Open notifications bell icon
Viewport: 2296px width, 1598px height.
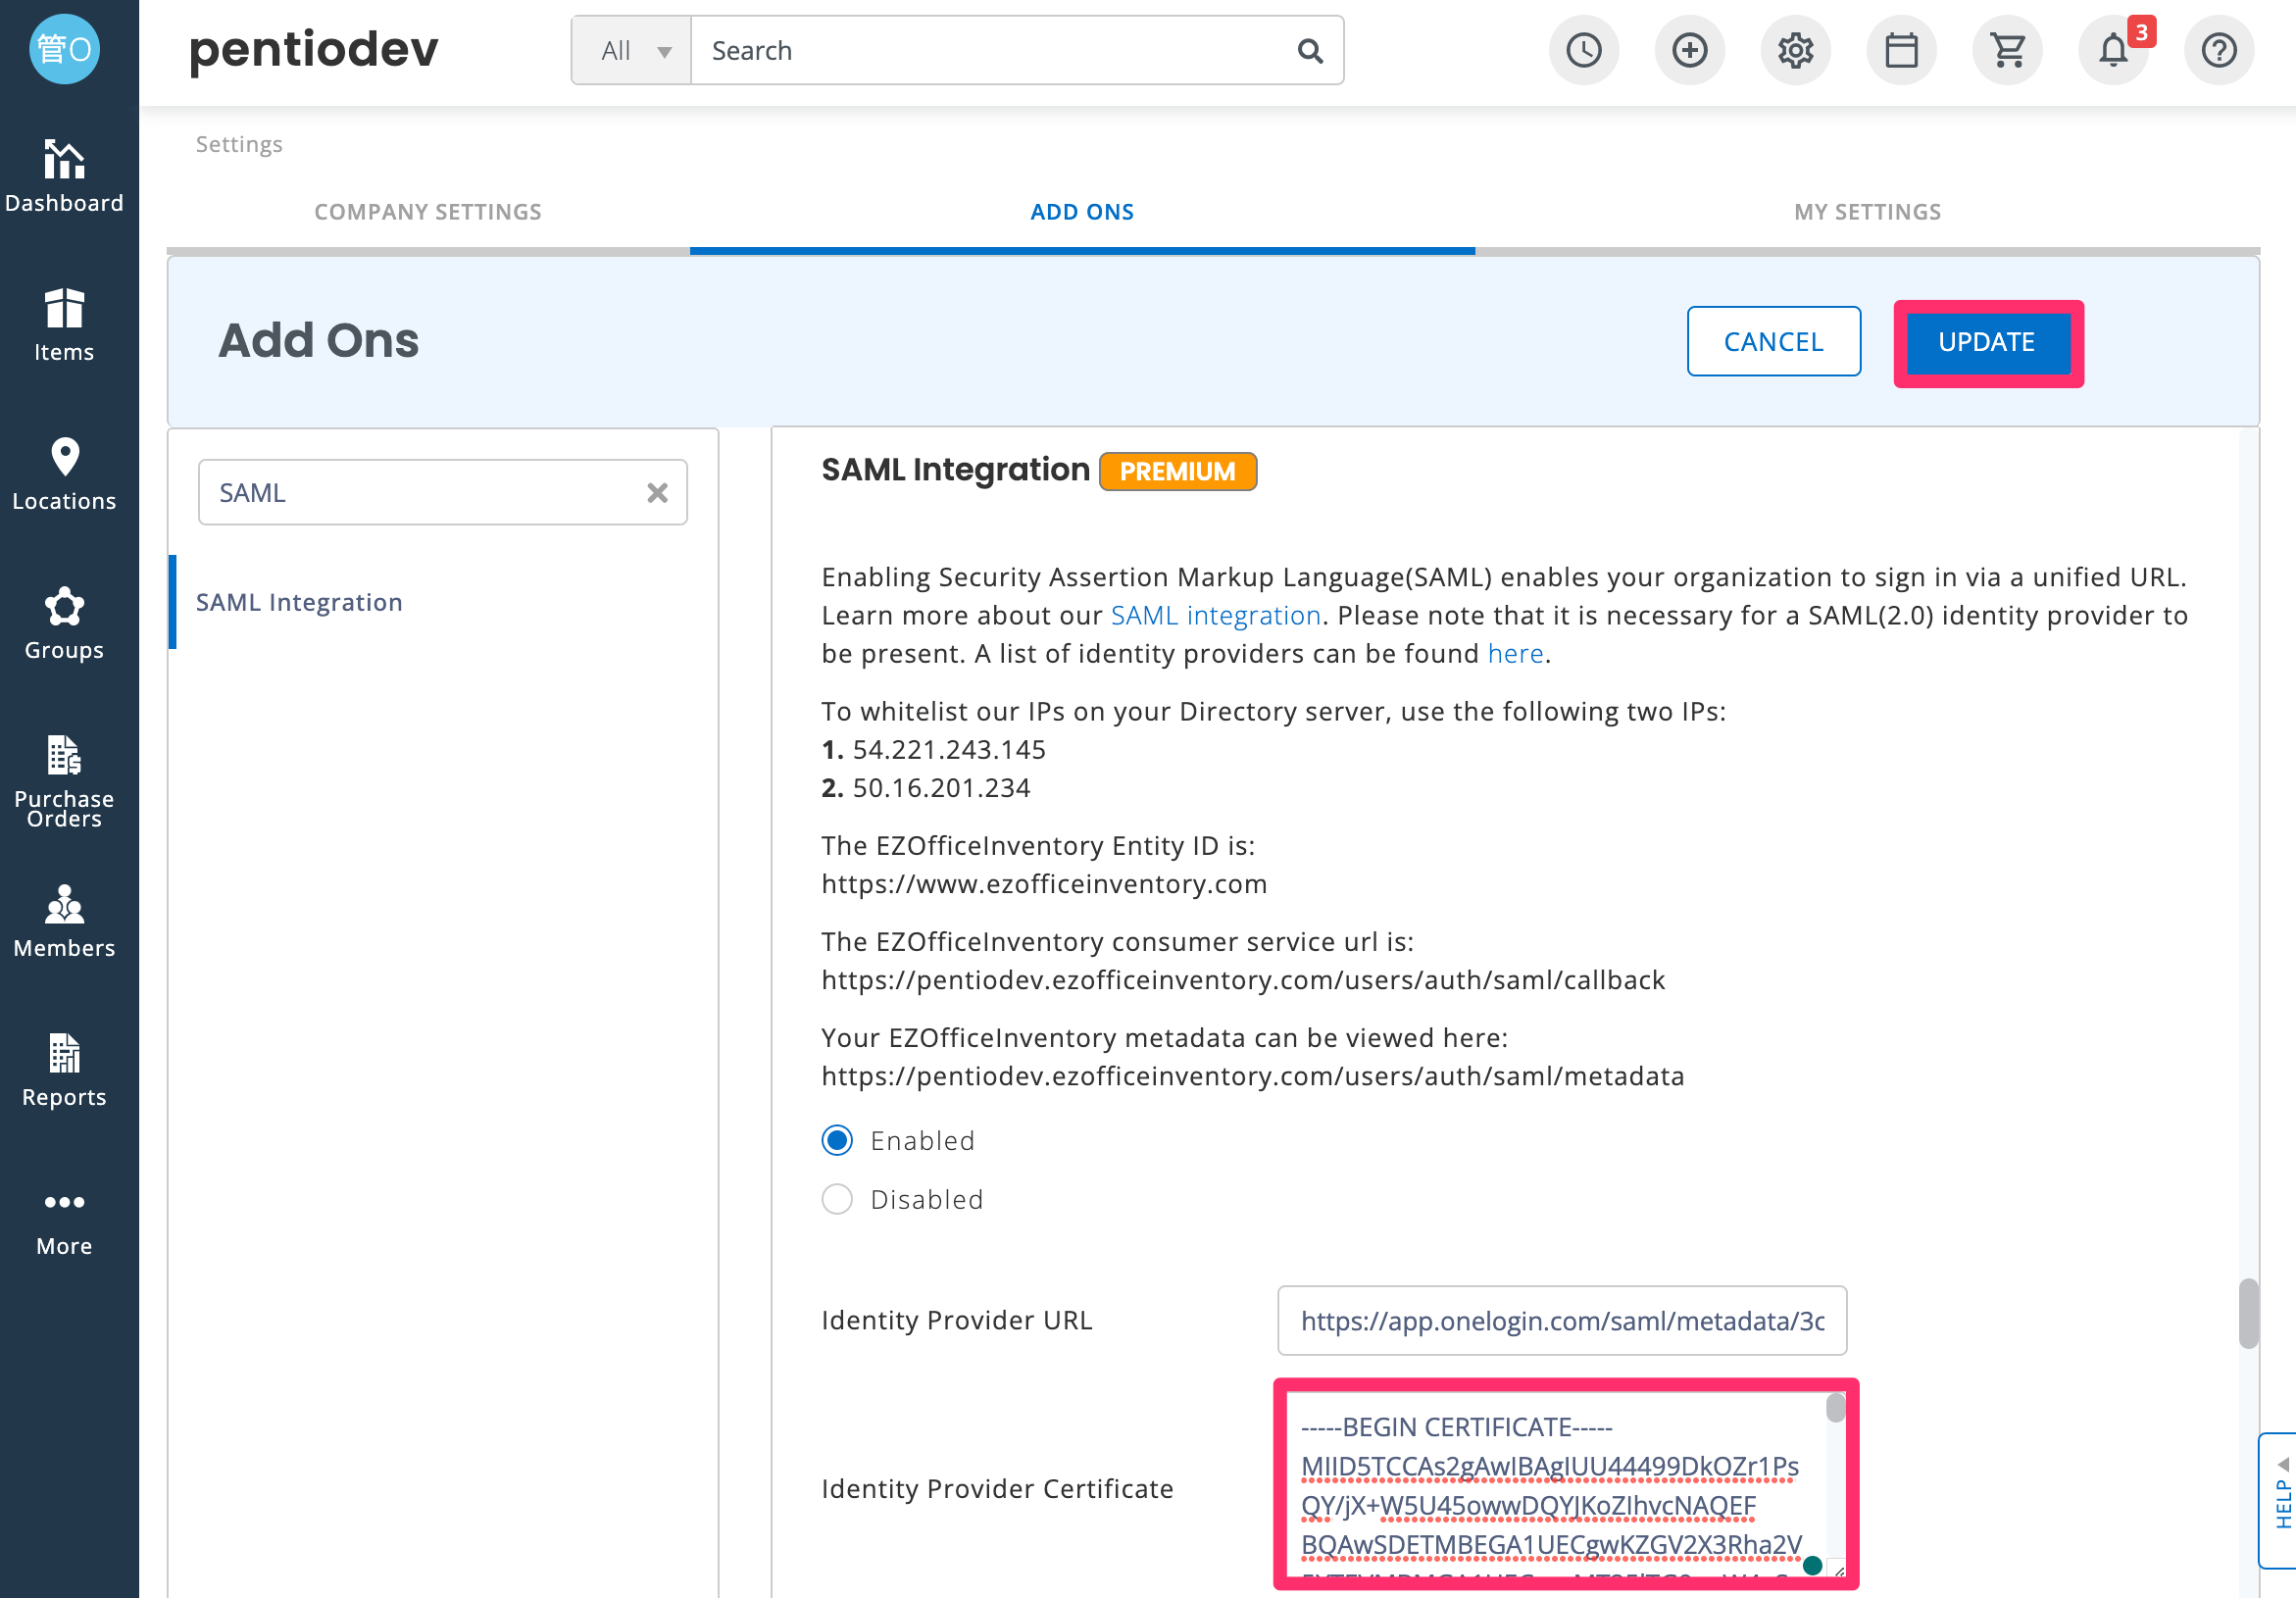2114,50
